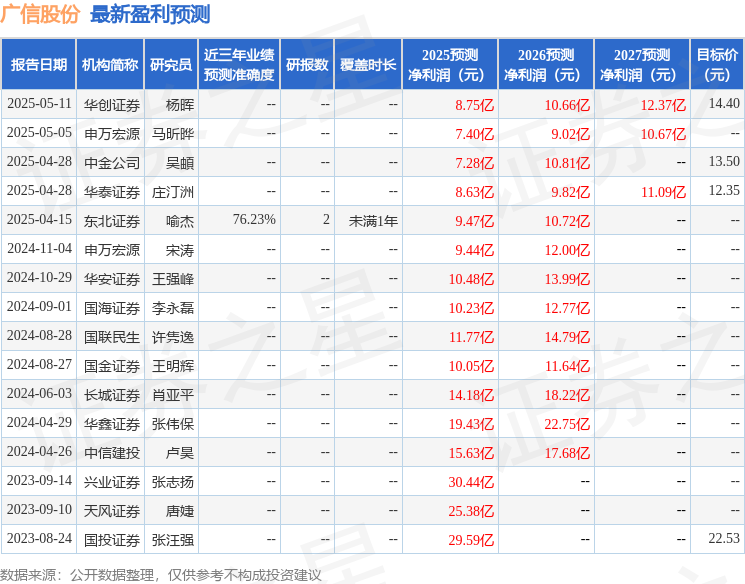Select analyst 杨晖

180,105
